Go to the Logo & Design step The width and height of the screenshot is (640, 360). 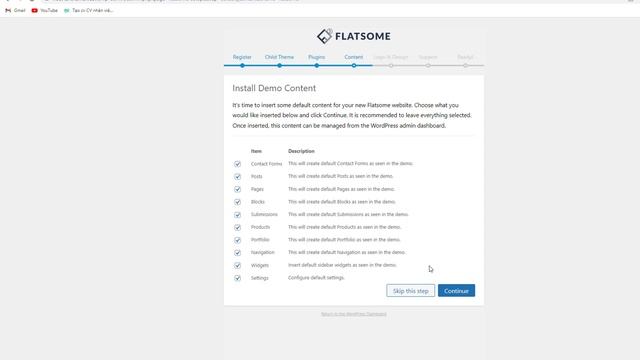(391, 57)
